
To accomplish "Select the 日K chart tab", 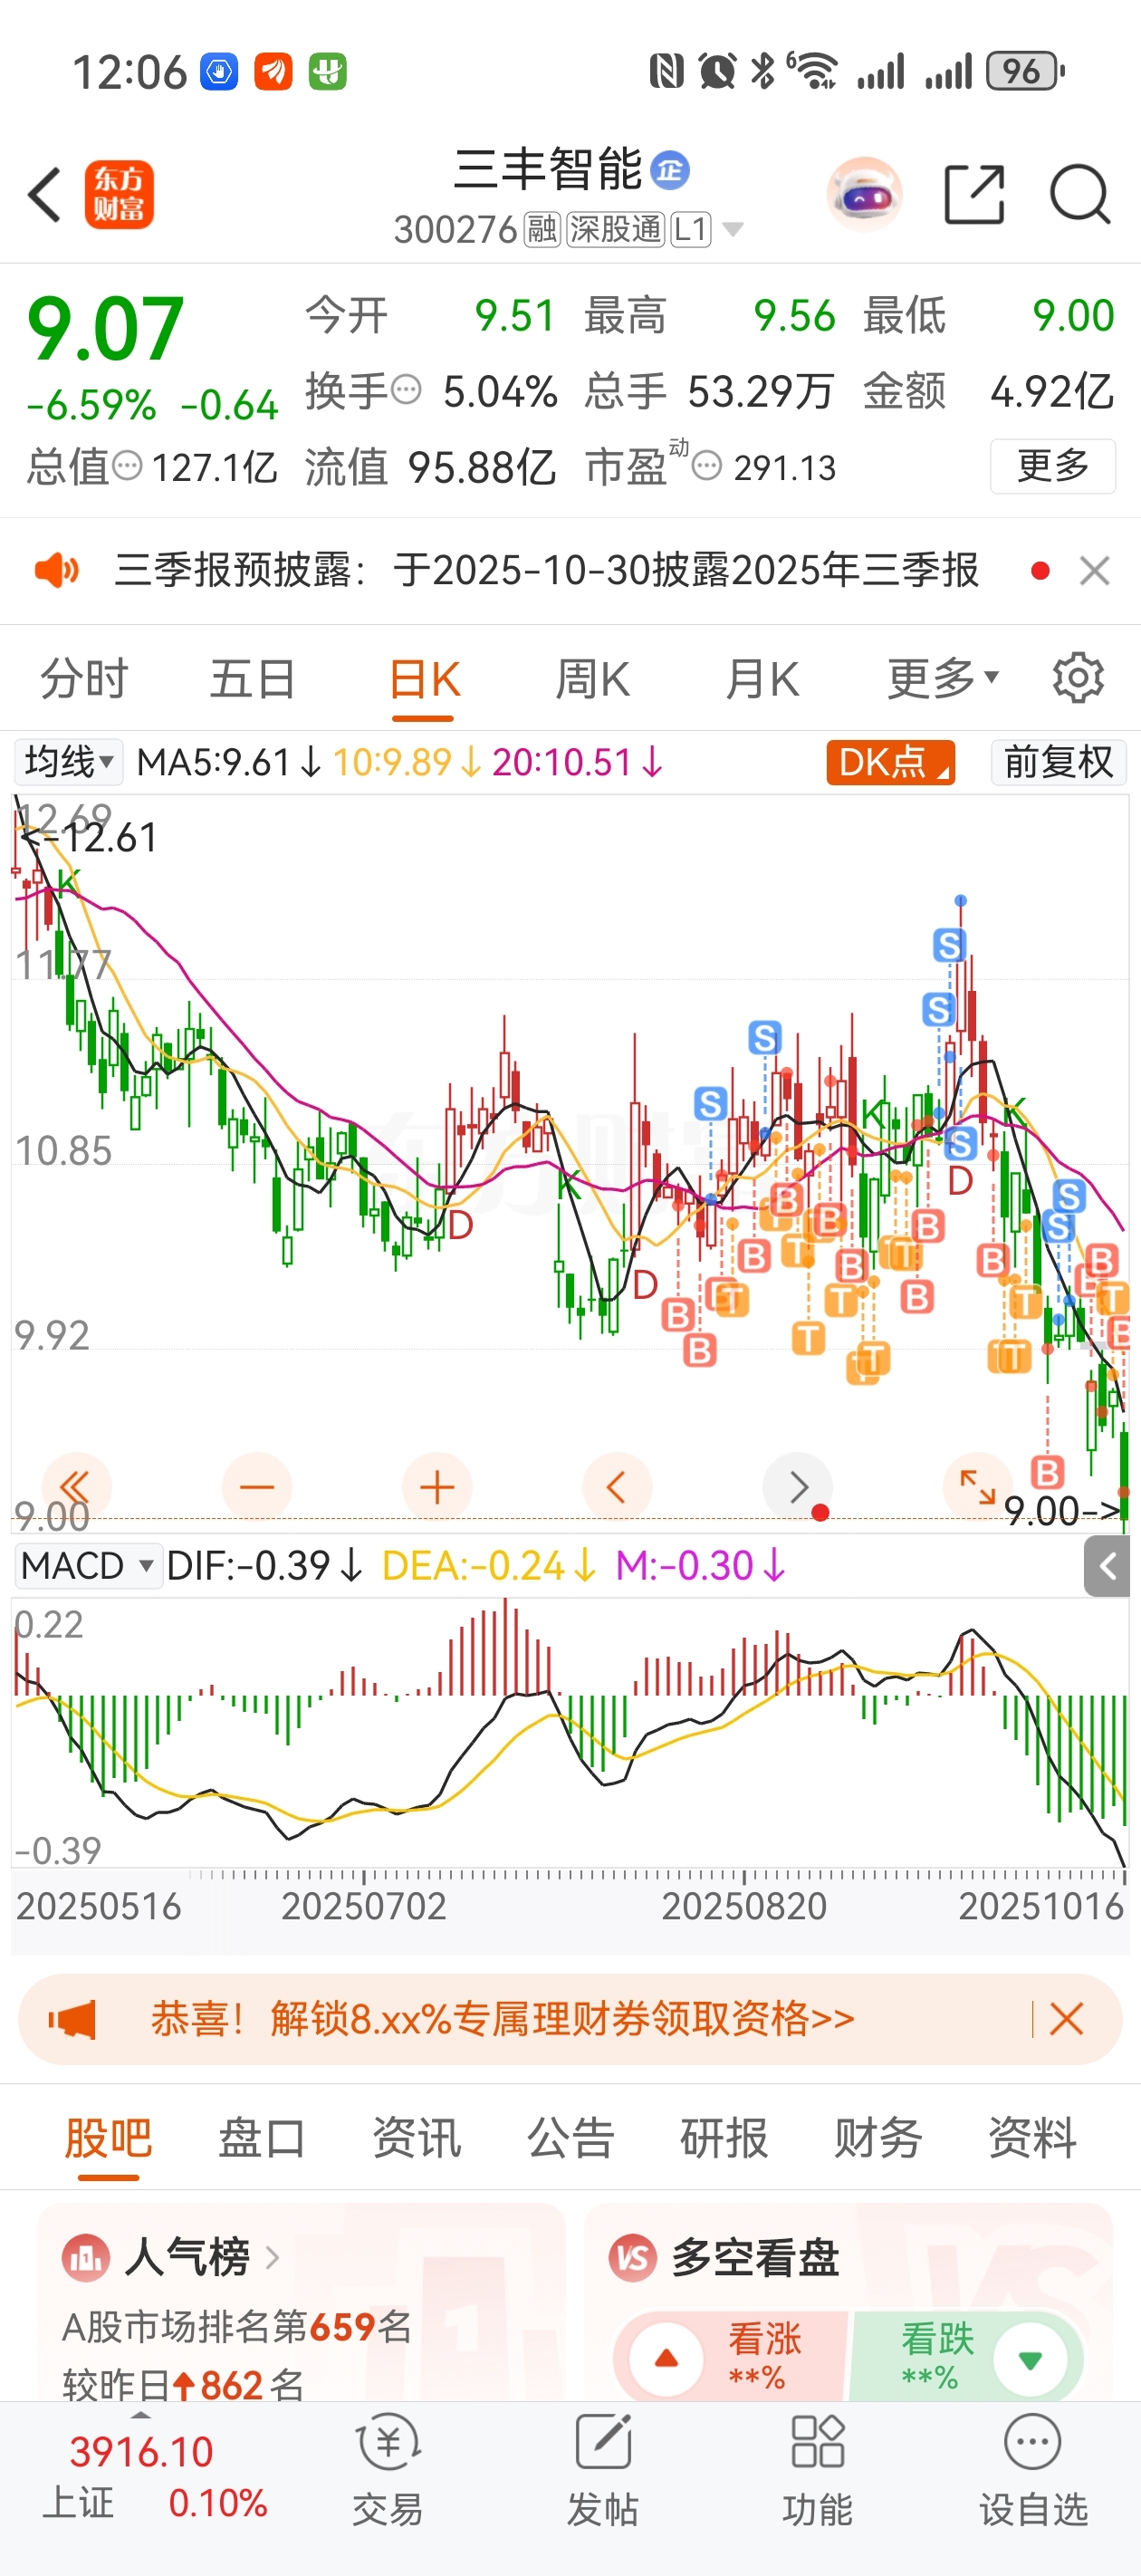I will (424, 681).
